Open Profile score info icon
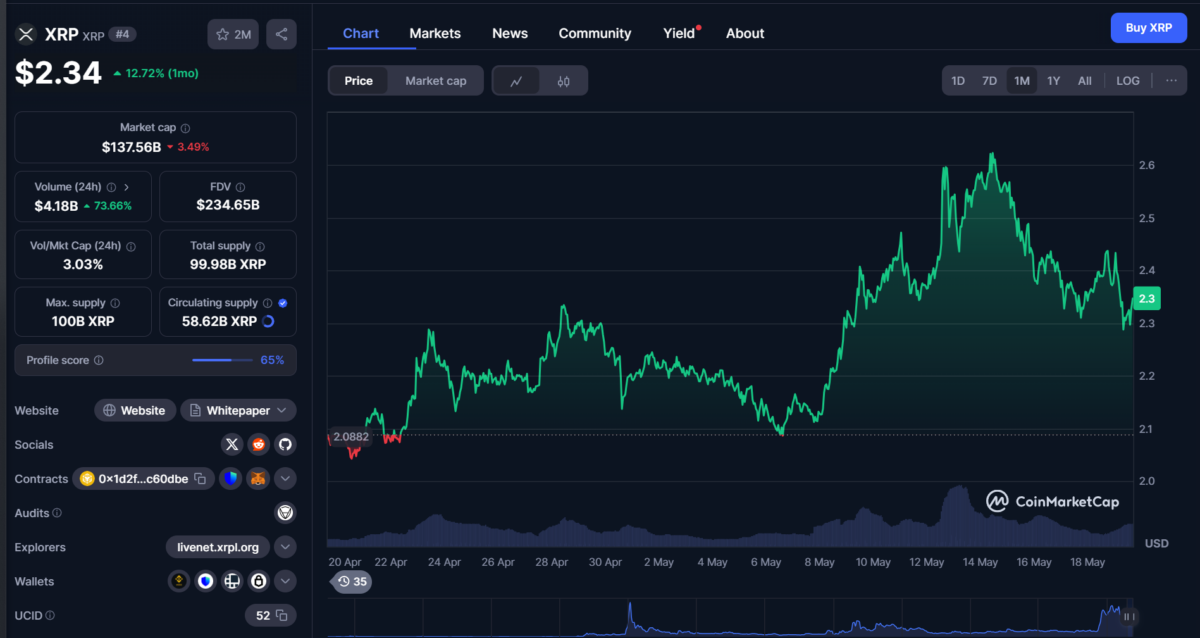The width and height of the screenshot is (1200, 638). (x=98, y=360)
